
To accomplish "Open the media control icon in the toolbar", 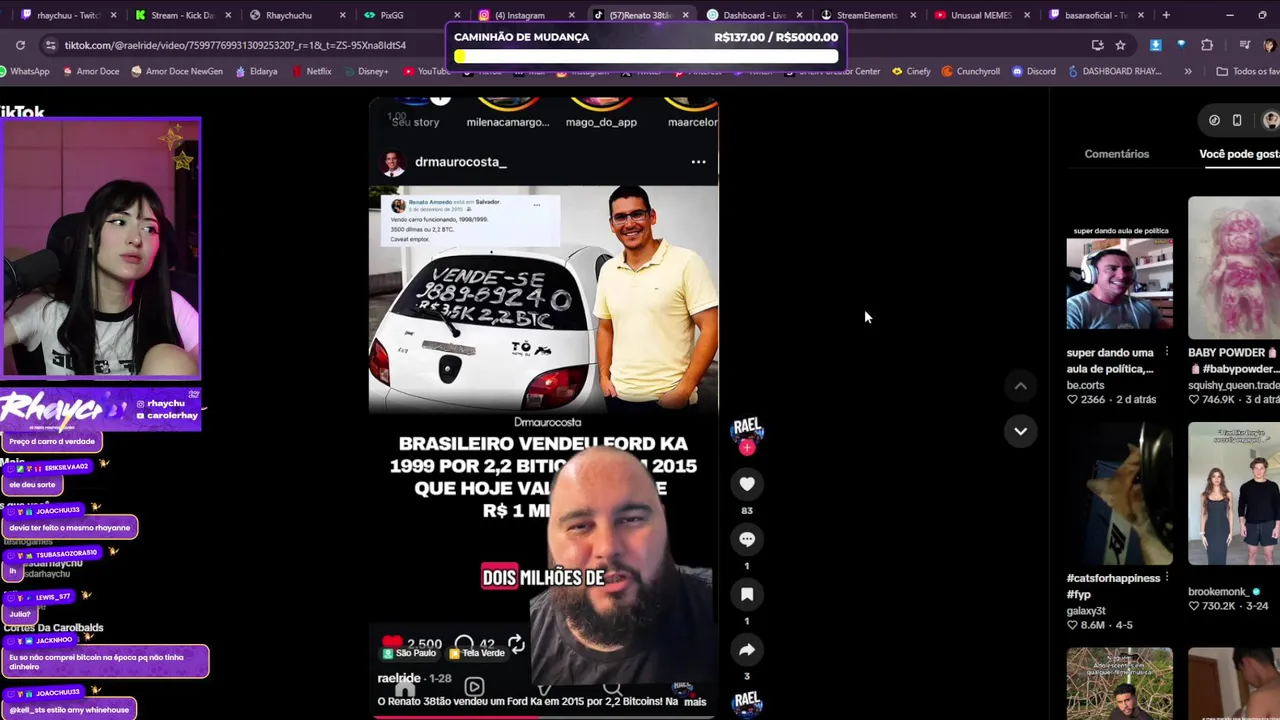I will [1244, 45].
